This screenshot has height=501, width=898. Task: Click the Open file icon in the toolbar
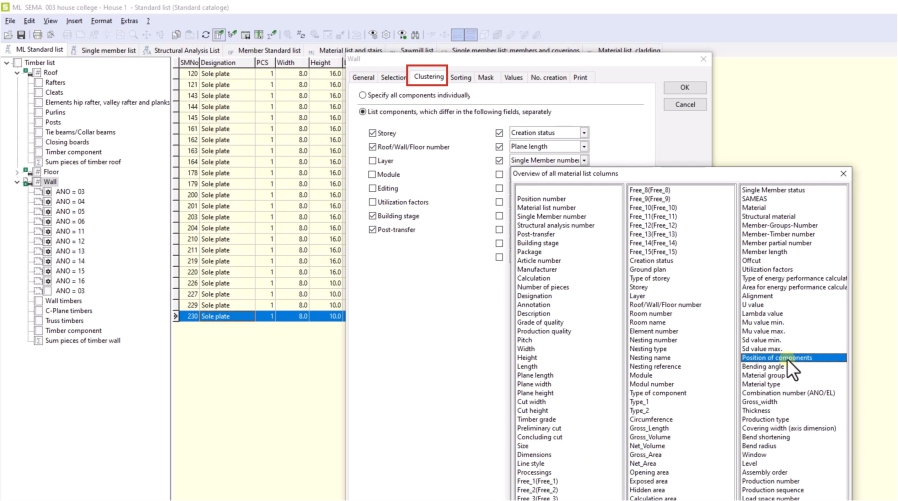pos(9,34)
